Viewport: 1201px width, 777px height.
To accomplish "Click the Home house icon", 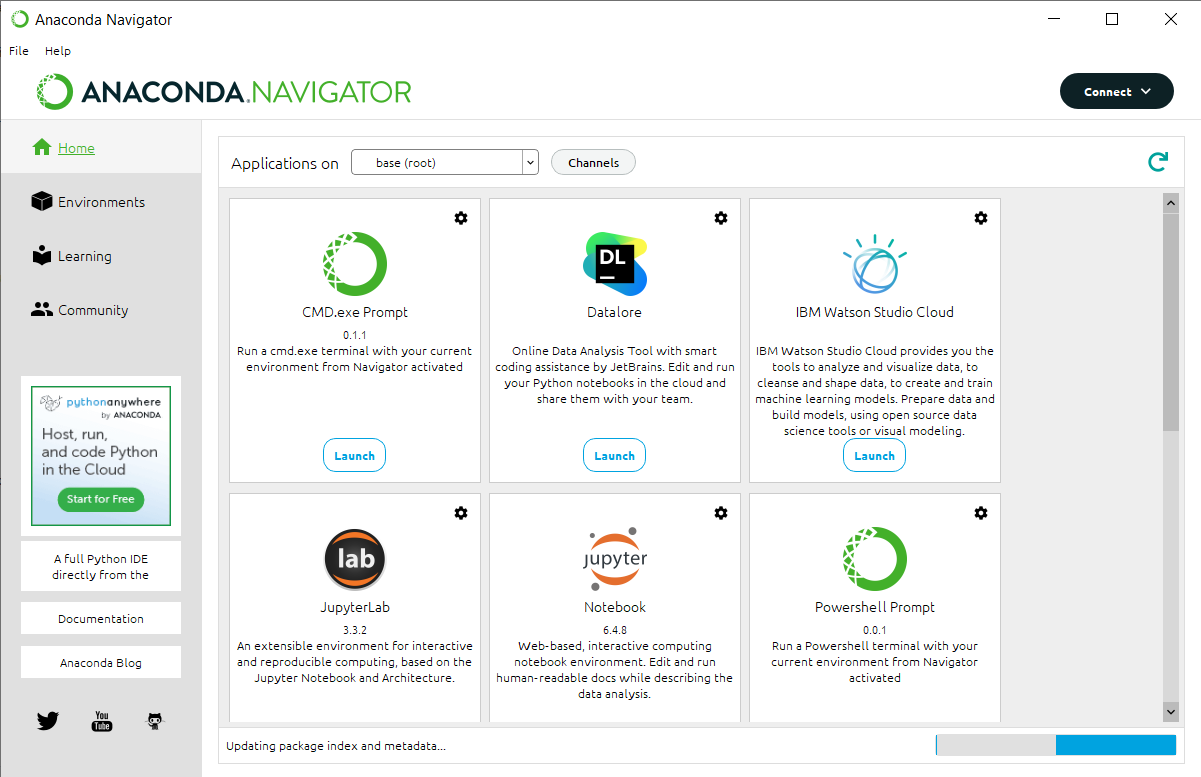I will coord(41,147).
